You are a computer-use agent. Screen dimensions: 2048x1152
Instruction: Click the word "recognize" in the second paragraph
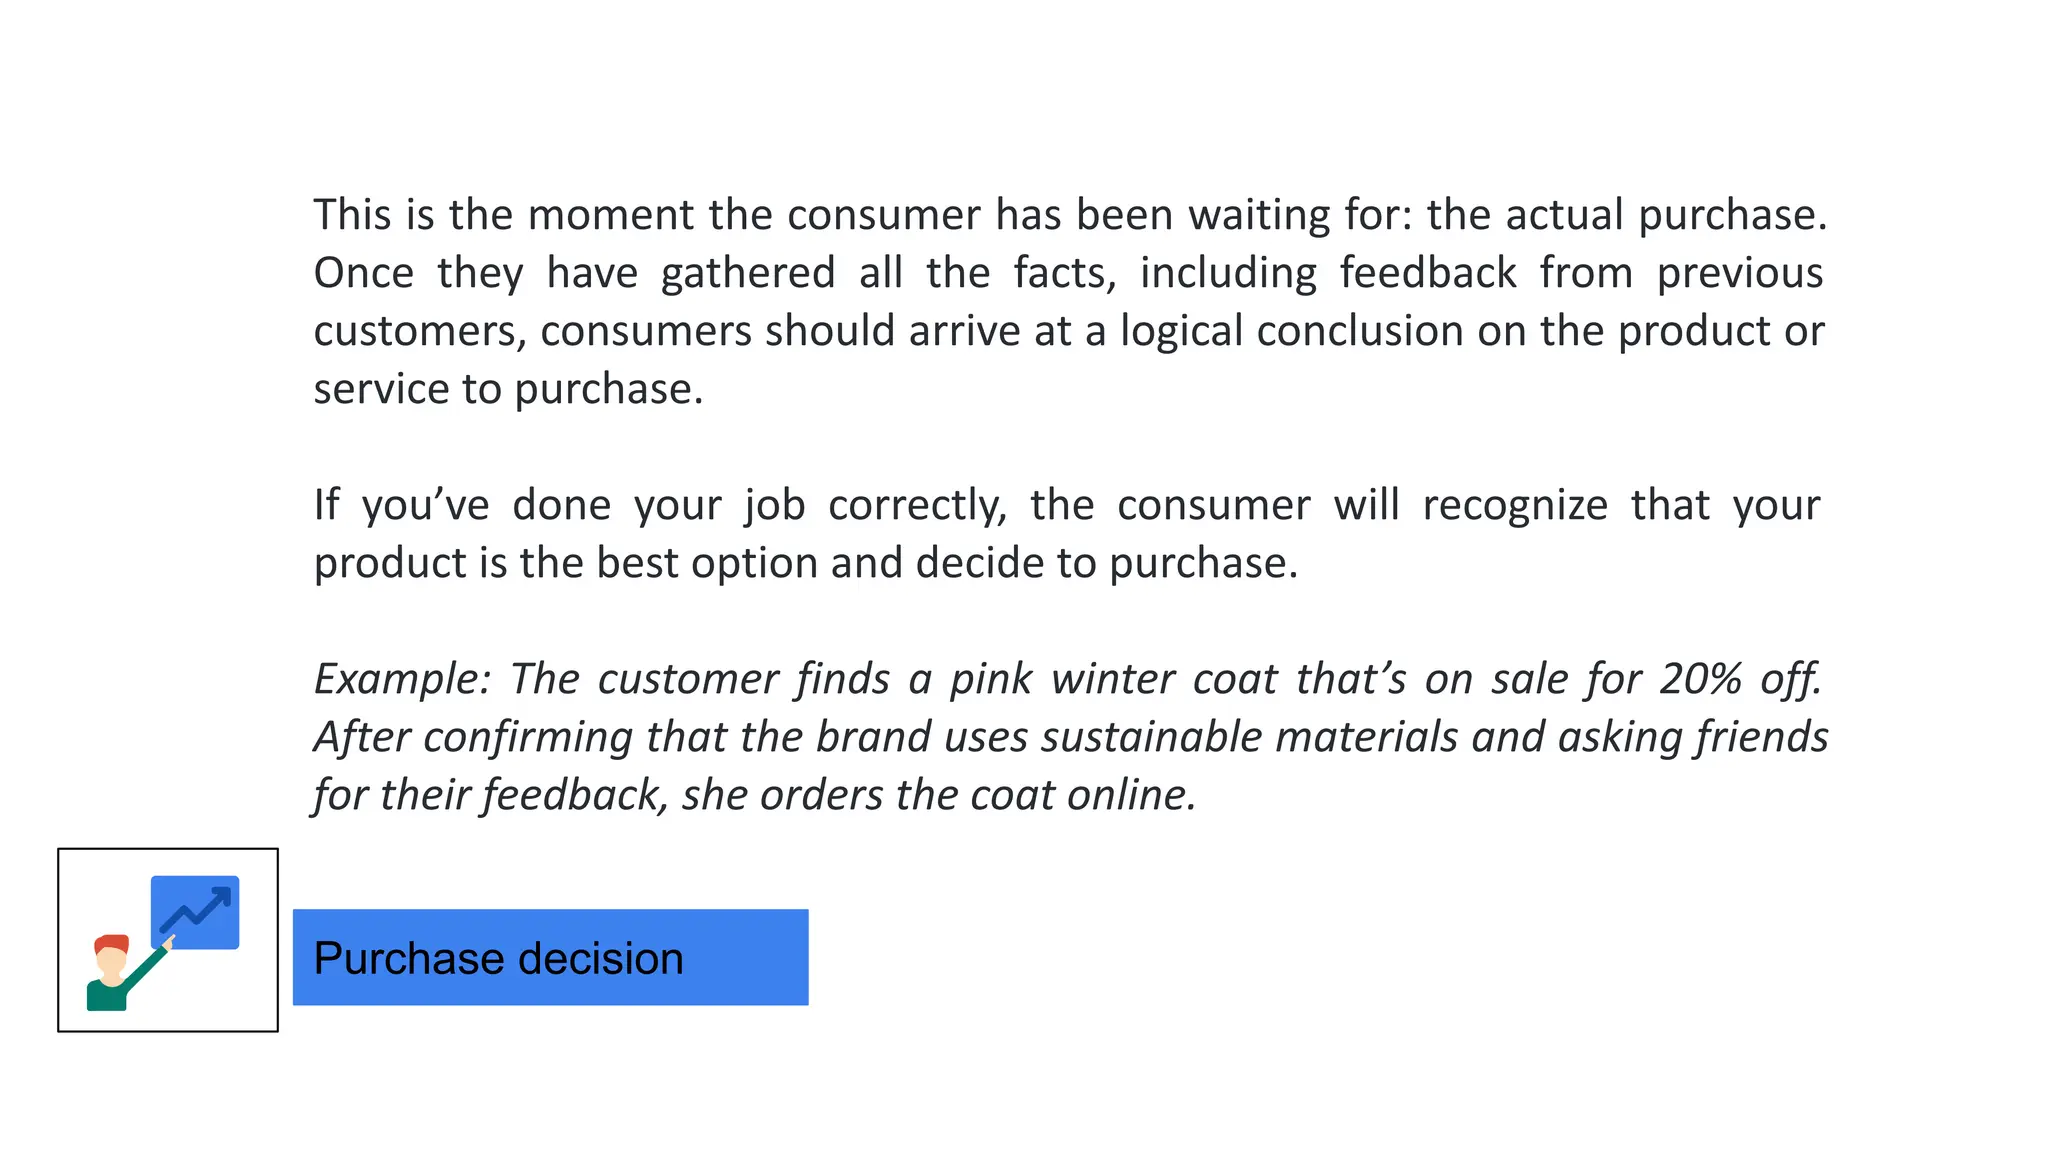click(1514, 505)
